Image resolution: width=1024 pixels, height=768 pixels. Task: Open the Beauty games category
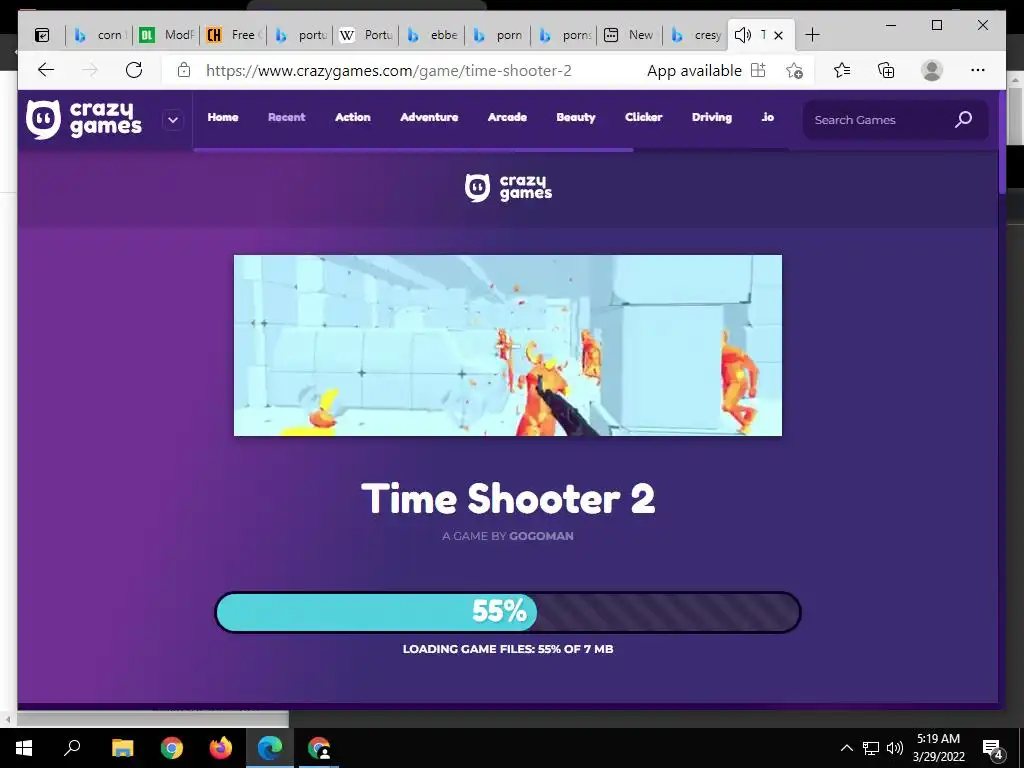pos(576,118)
